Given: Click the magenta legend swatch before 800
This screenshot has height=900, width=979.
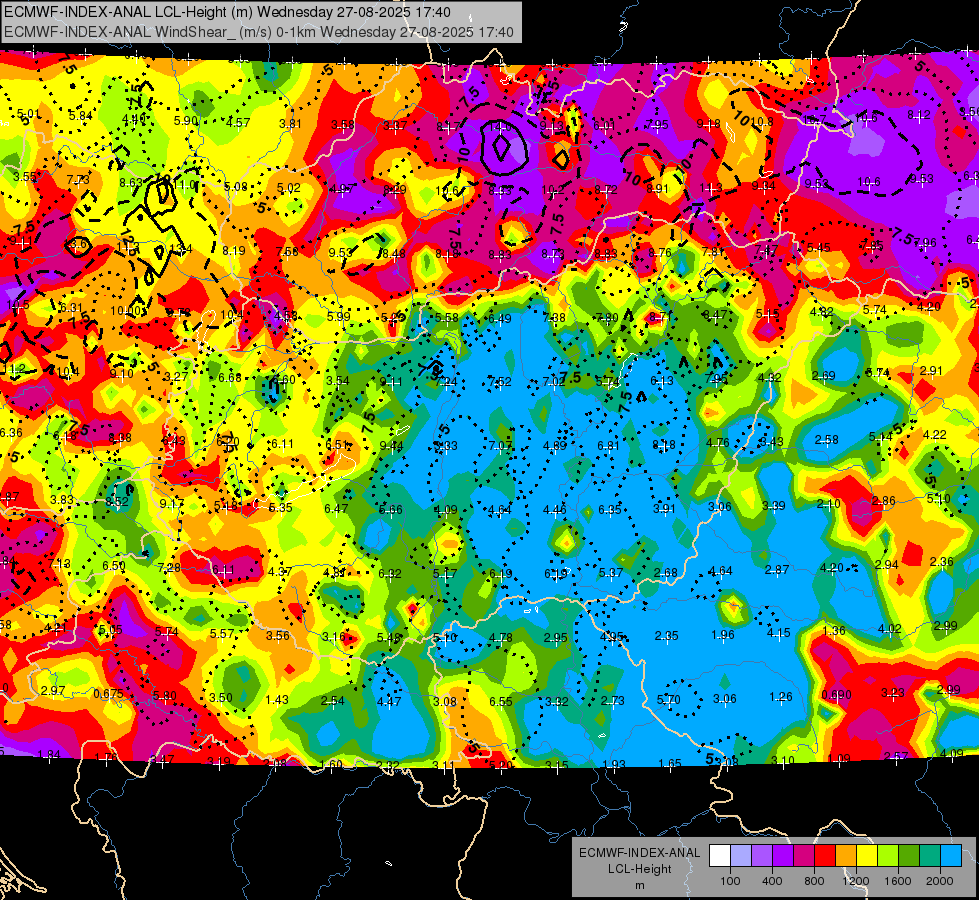Looking at the screenshot, I should (804, 856).
